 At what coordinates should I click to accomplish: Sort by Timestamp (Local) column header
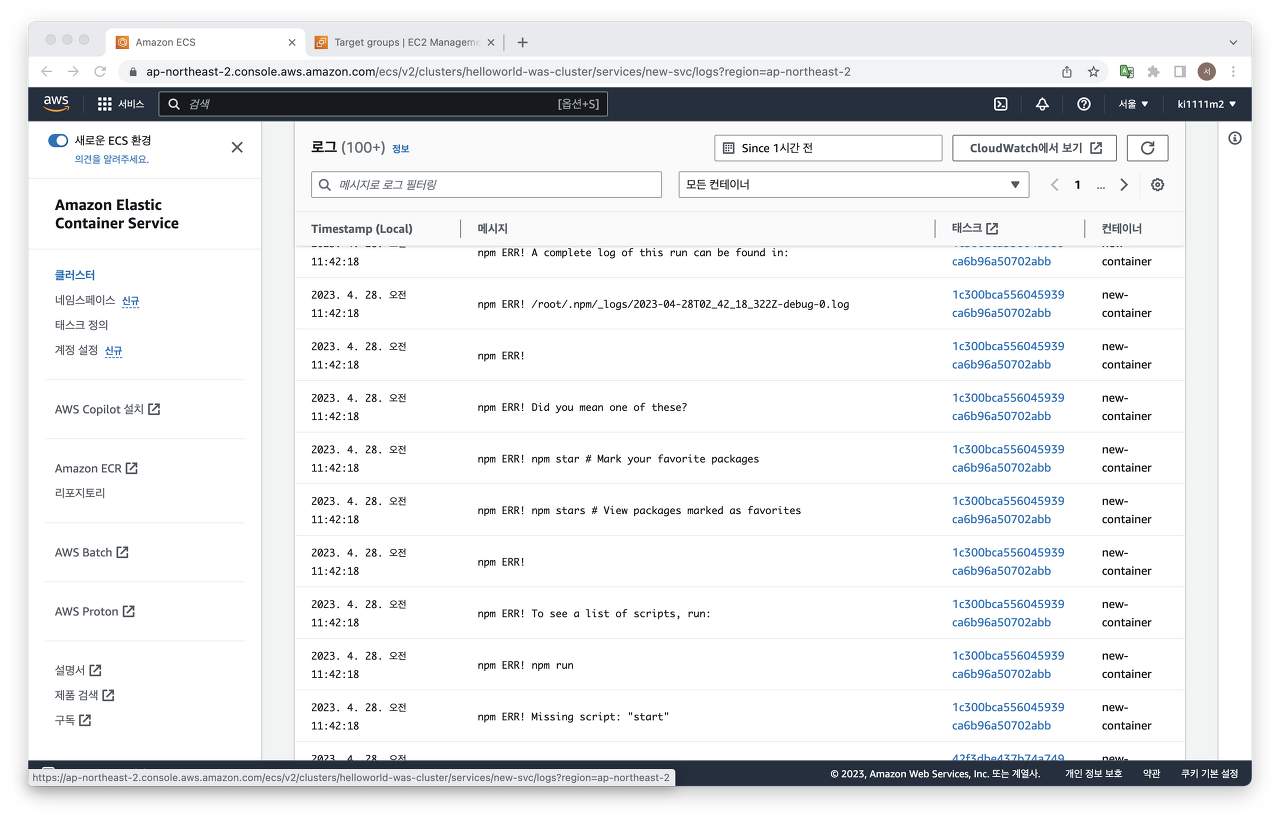(x=361, y=229)
